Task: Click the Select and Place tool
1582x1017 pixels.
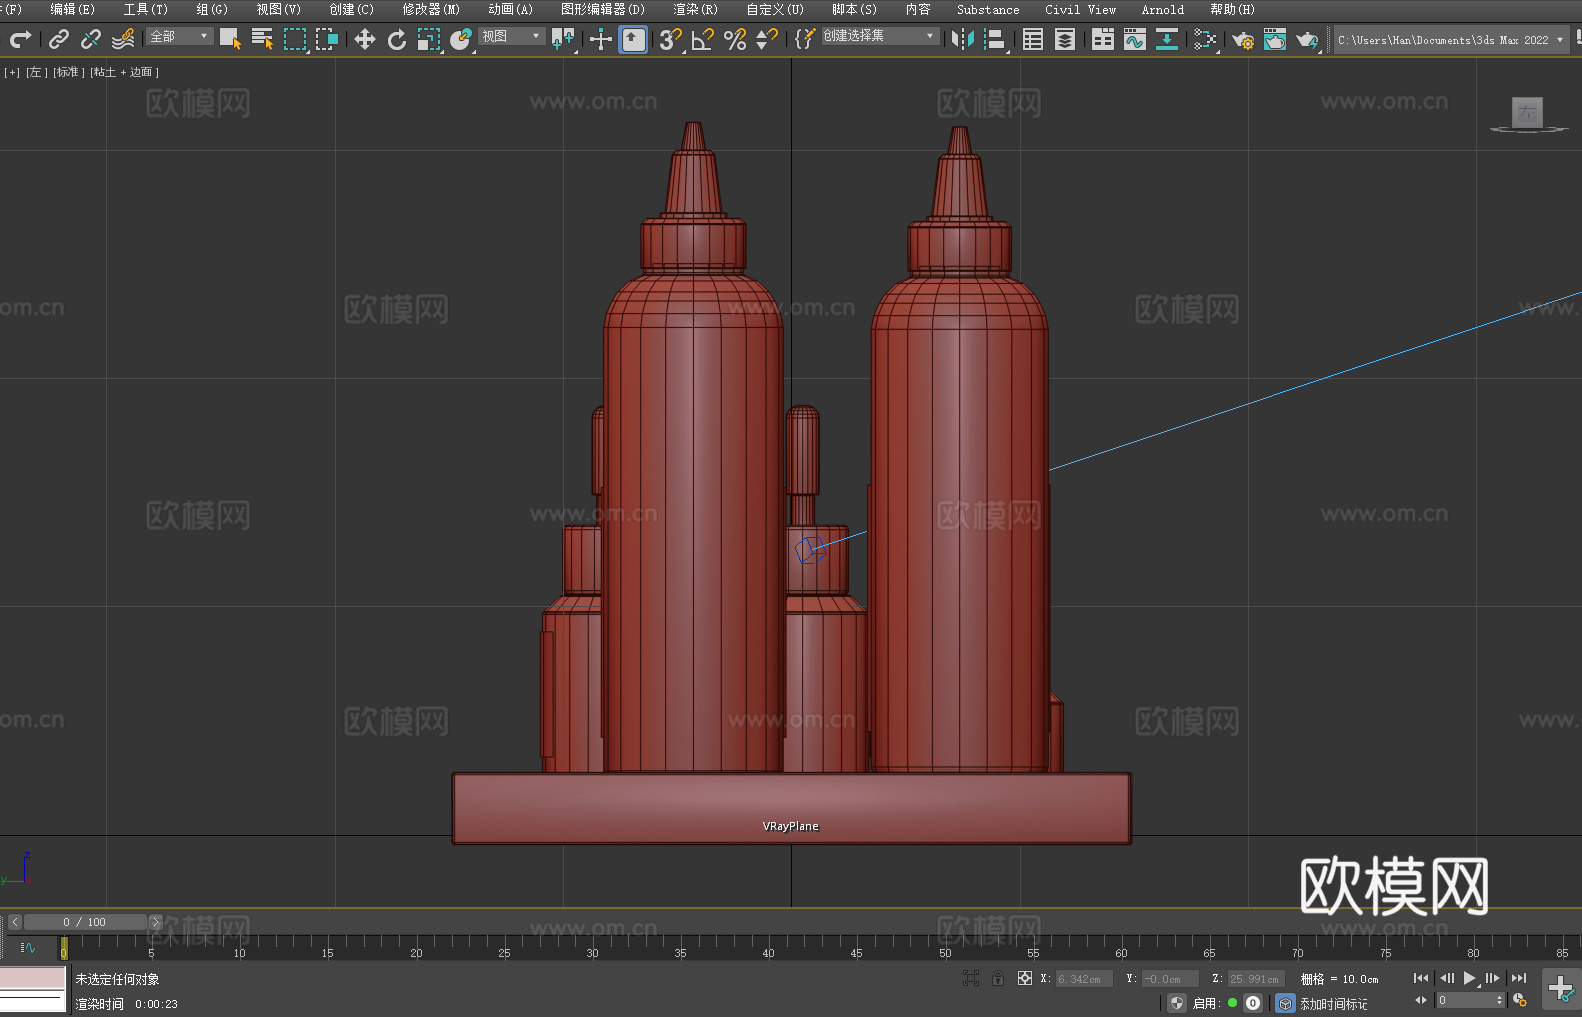Action: click(x=461, y=39)
